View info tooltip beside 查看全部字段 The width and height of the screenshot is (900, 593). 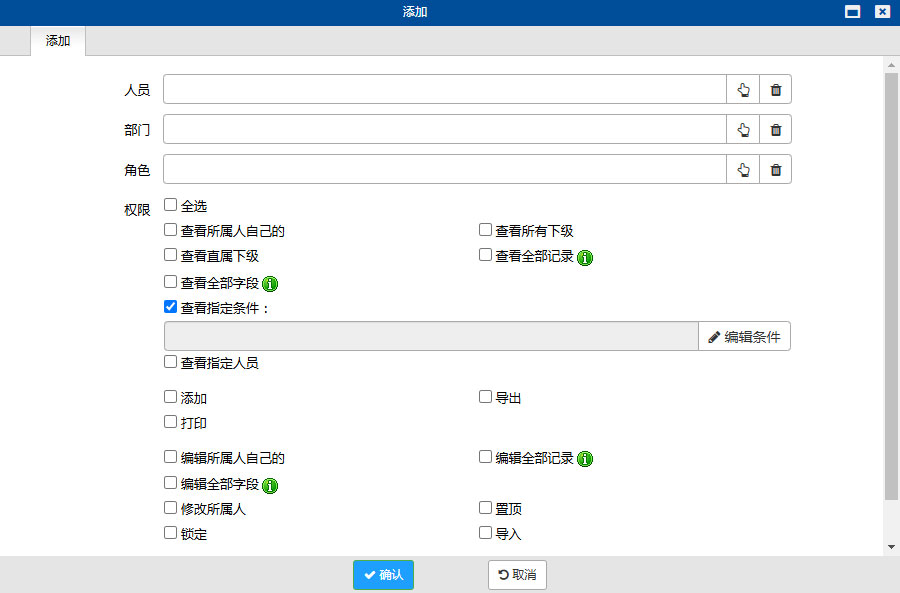268,282
